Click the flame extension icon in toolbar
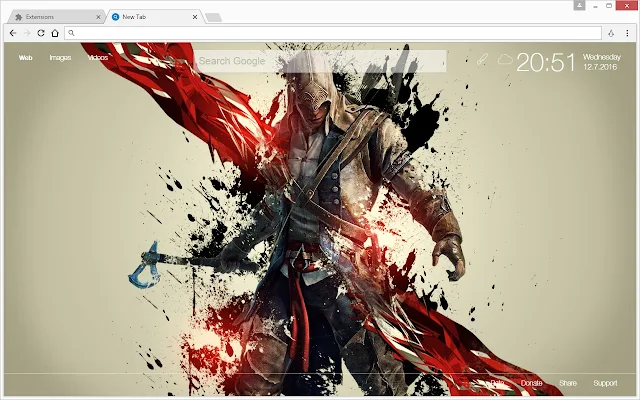The height and width of the screenshot is (400, 640). click(611, 33)
